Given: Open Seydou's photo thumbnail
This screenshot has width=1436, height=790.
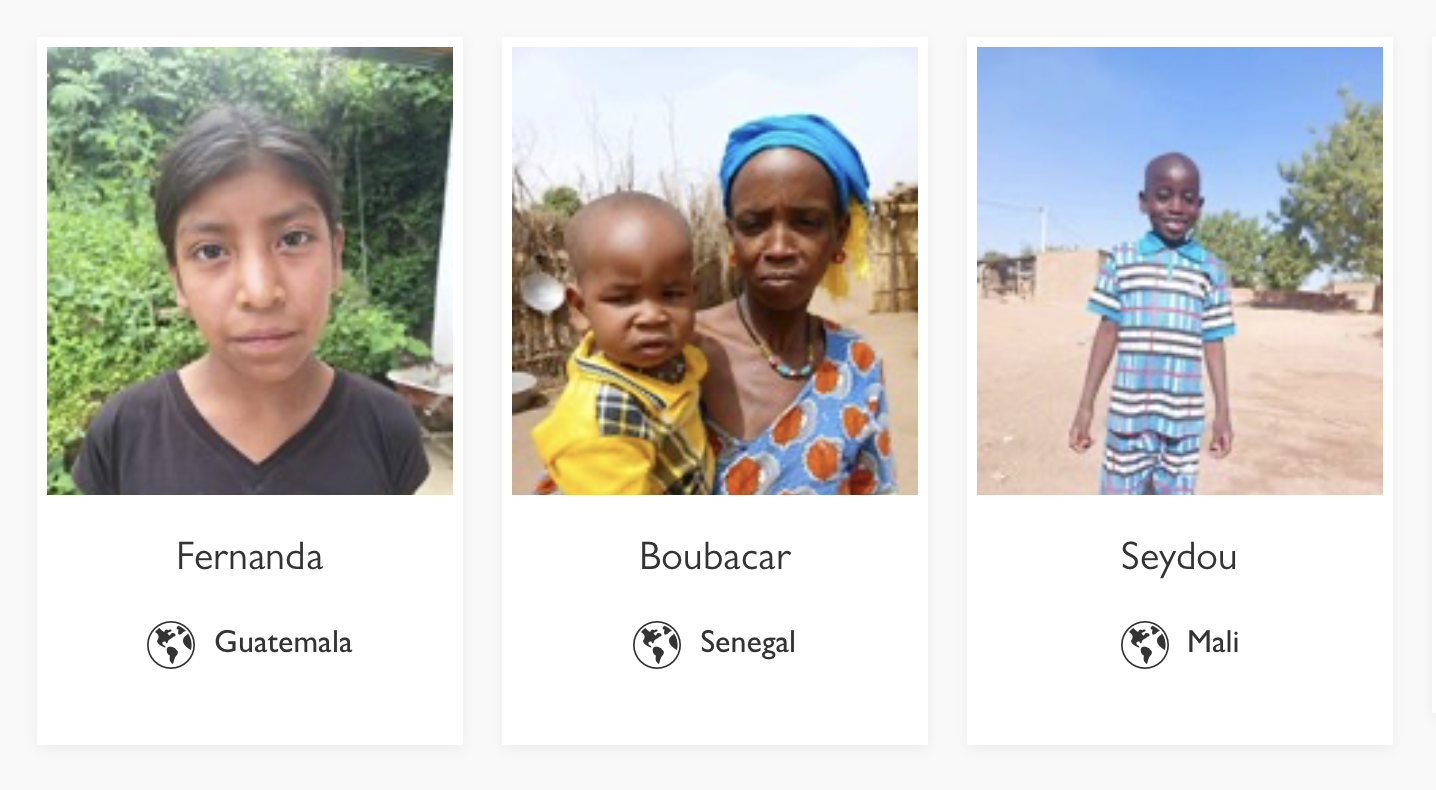Looking at the screenshot, I should [x=1180, y=270].
